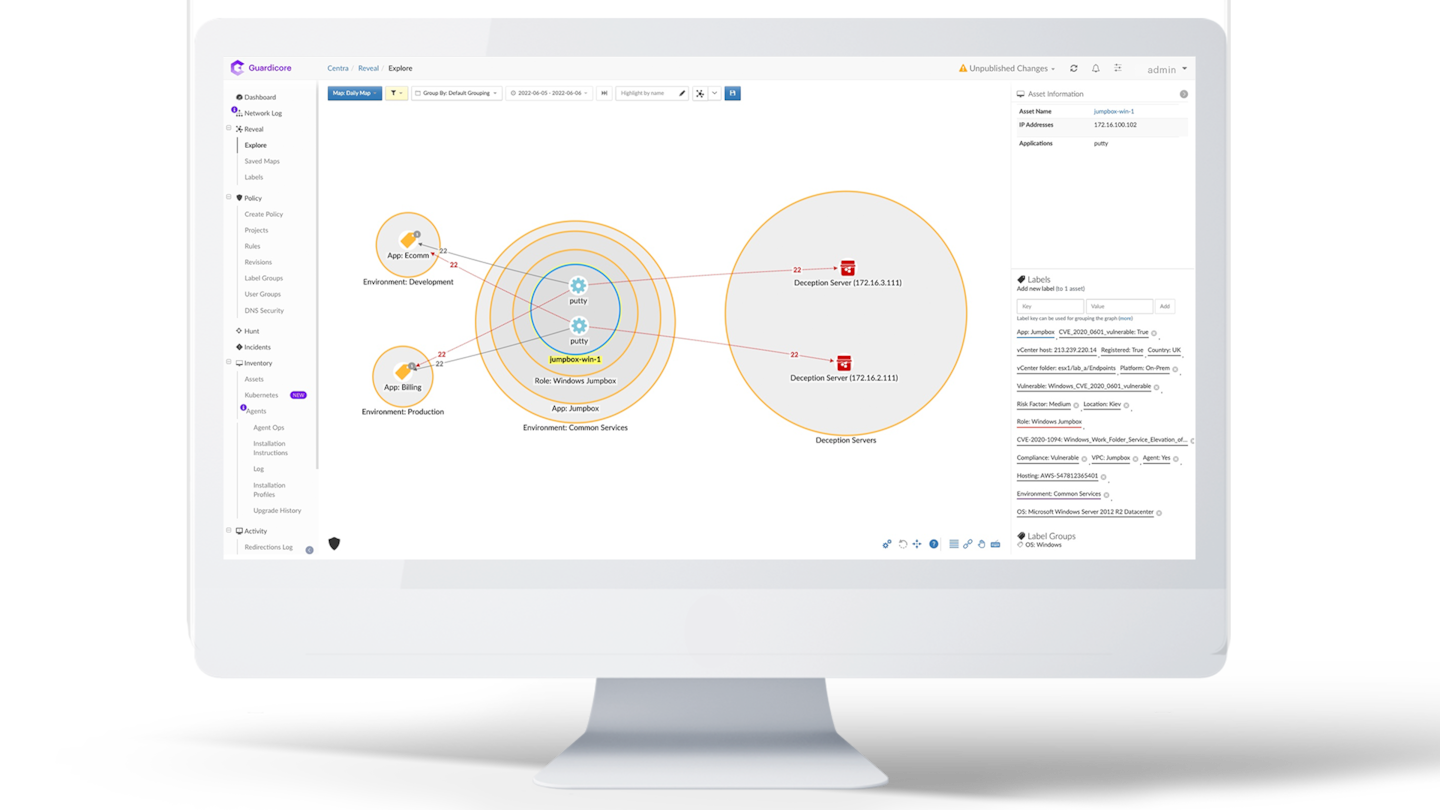Collapse the Policy tree section

pyautogui.click(x=229, y=198)
